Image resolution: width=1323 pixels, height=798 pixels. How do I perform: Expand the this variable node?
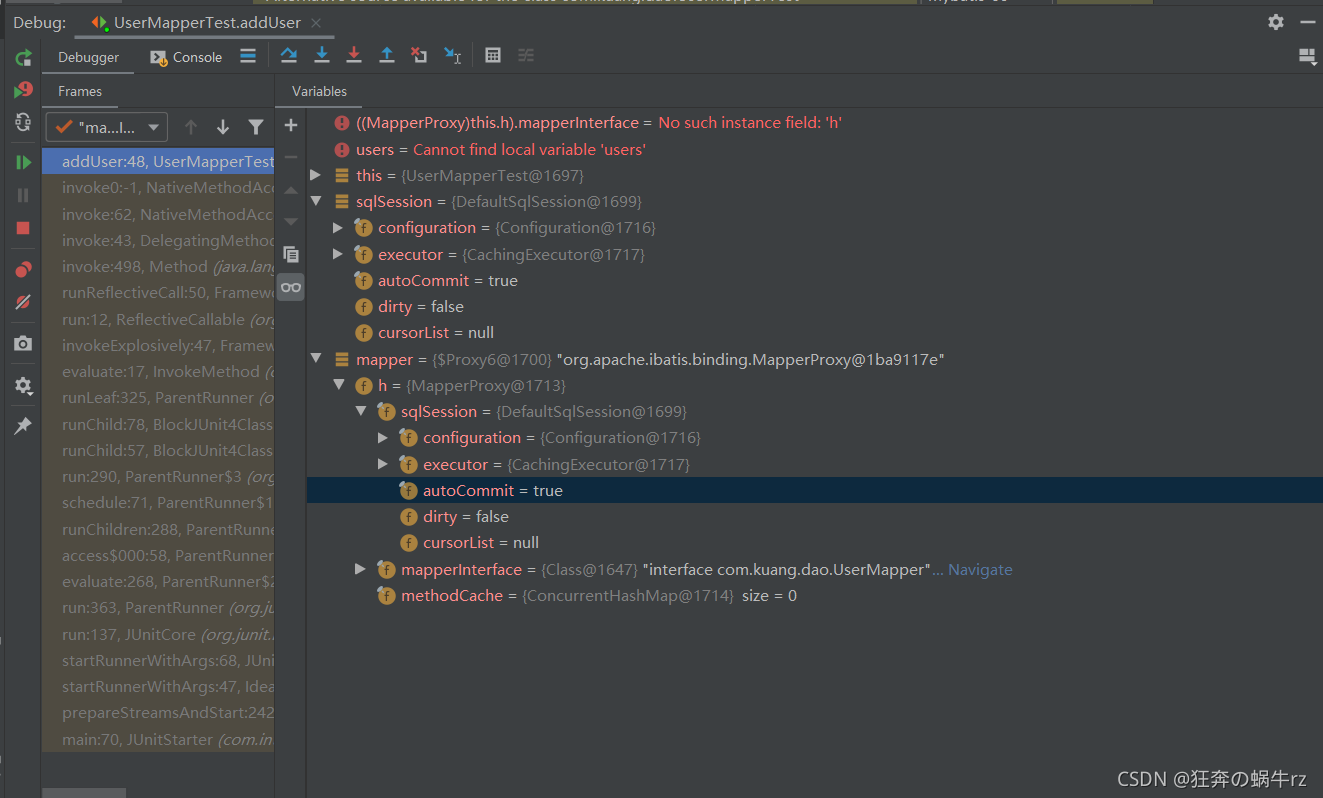tap(316, 175)
